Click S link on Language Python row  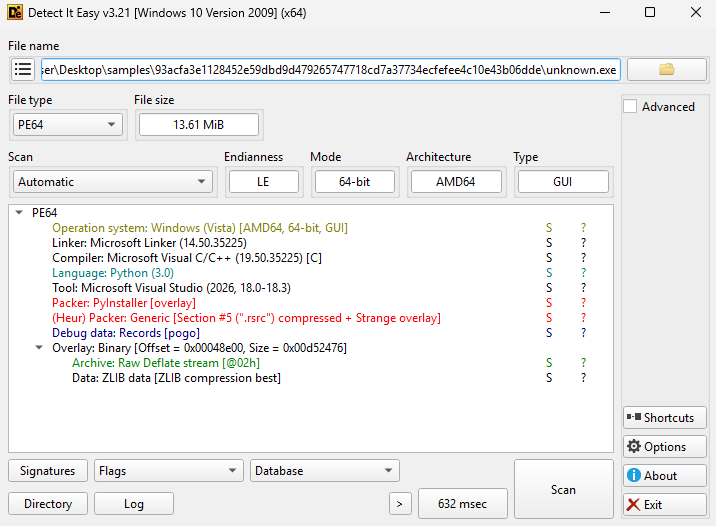pyautogui.click(x=549, y=273)
